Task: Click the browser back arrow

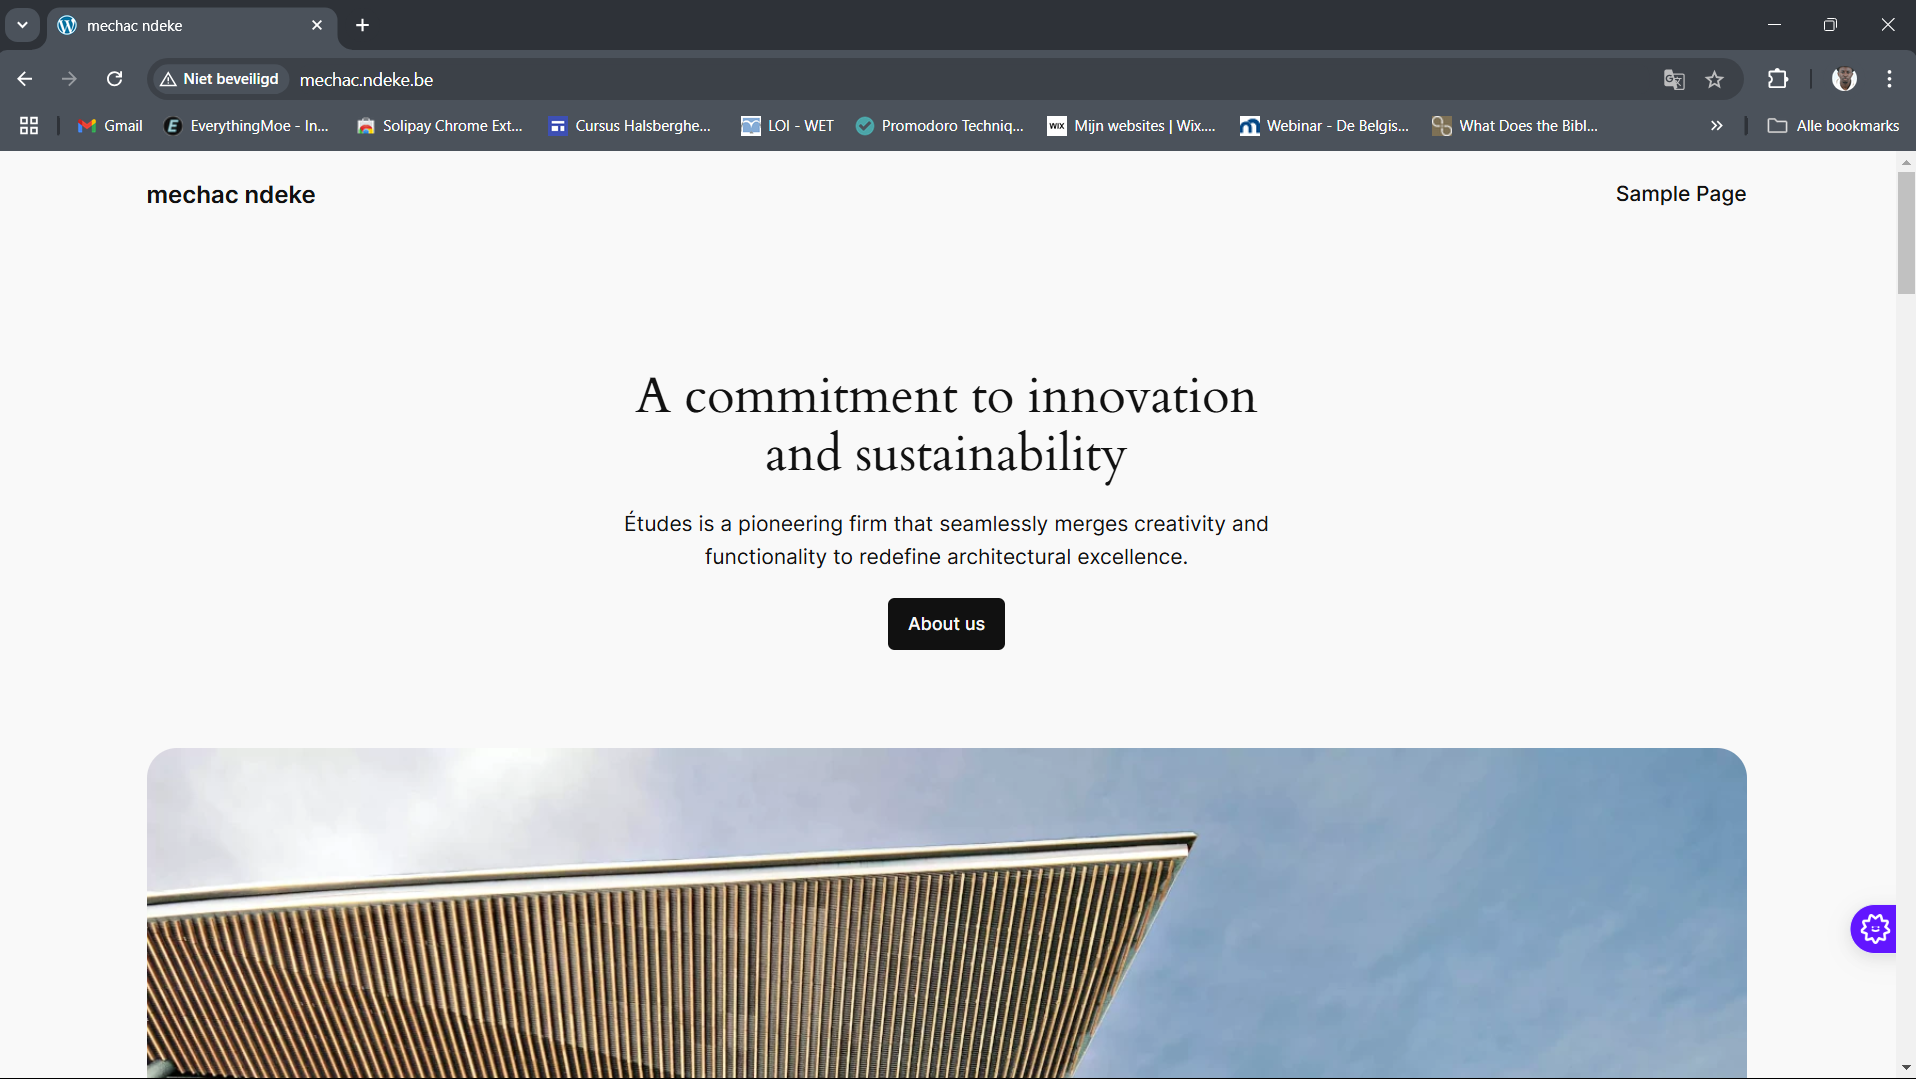Action: 25,79
